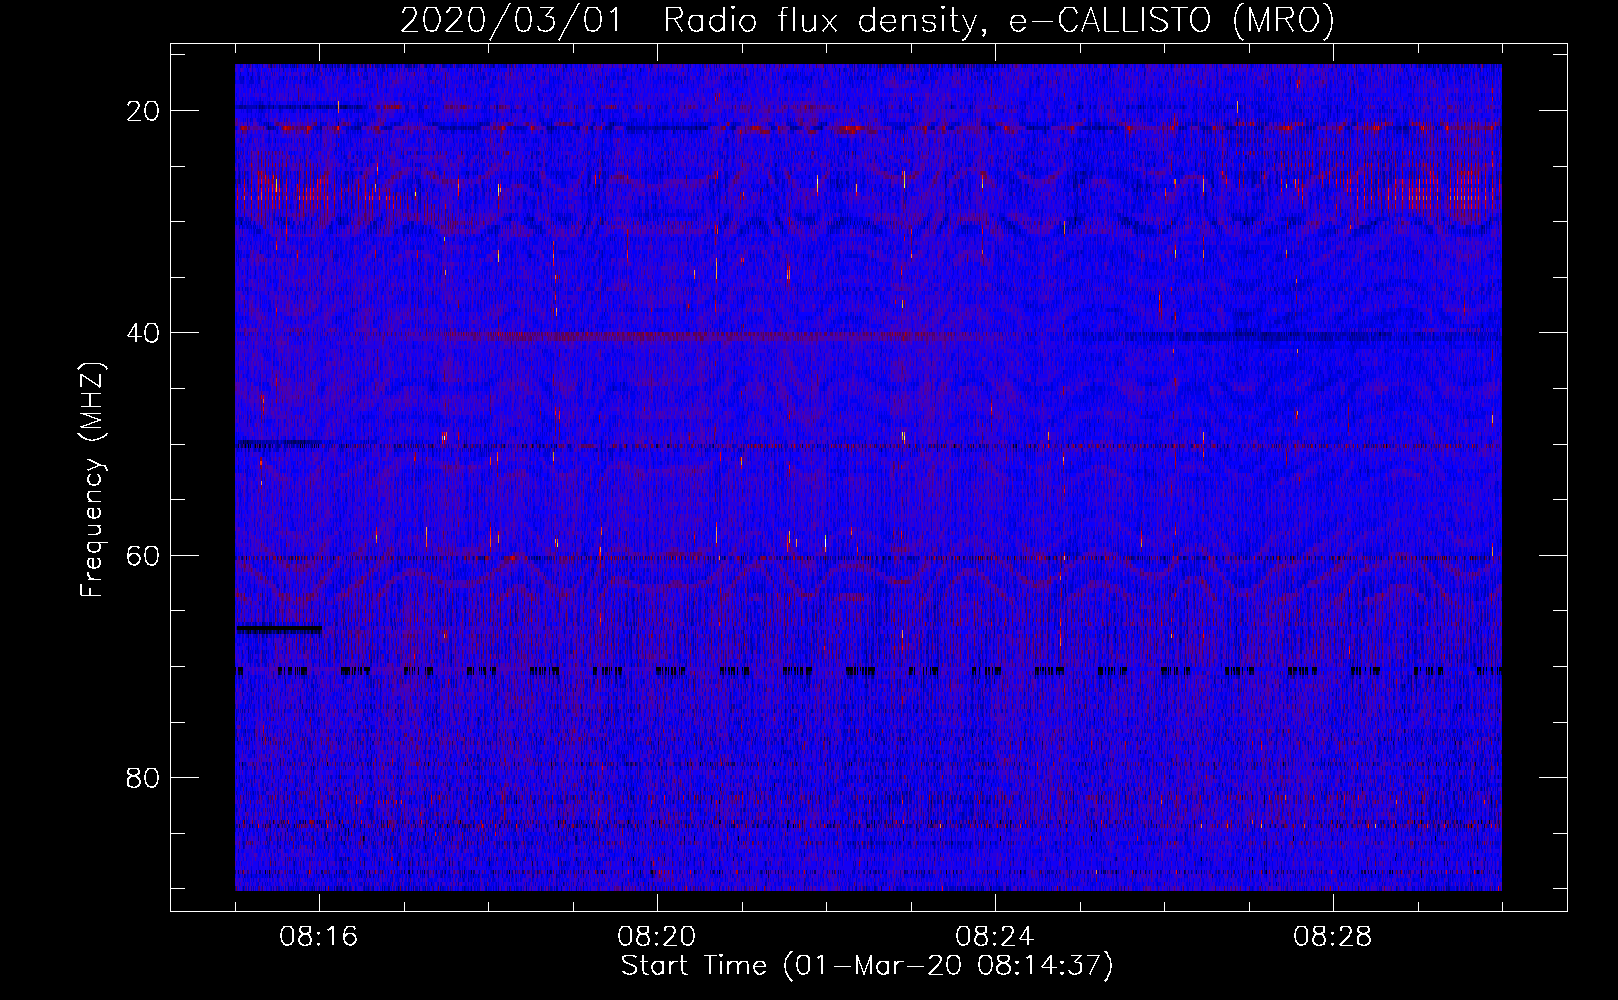Viewport: 1618px width, 1000px height.
Task: Click the 08:24 time axis tick label
Action: [x=995, y=937]
